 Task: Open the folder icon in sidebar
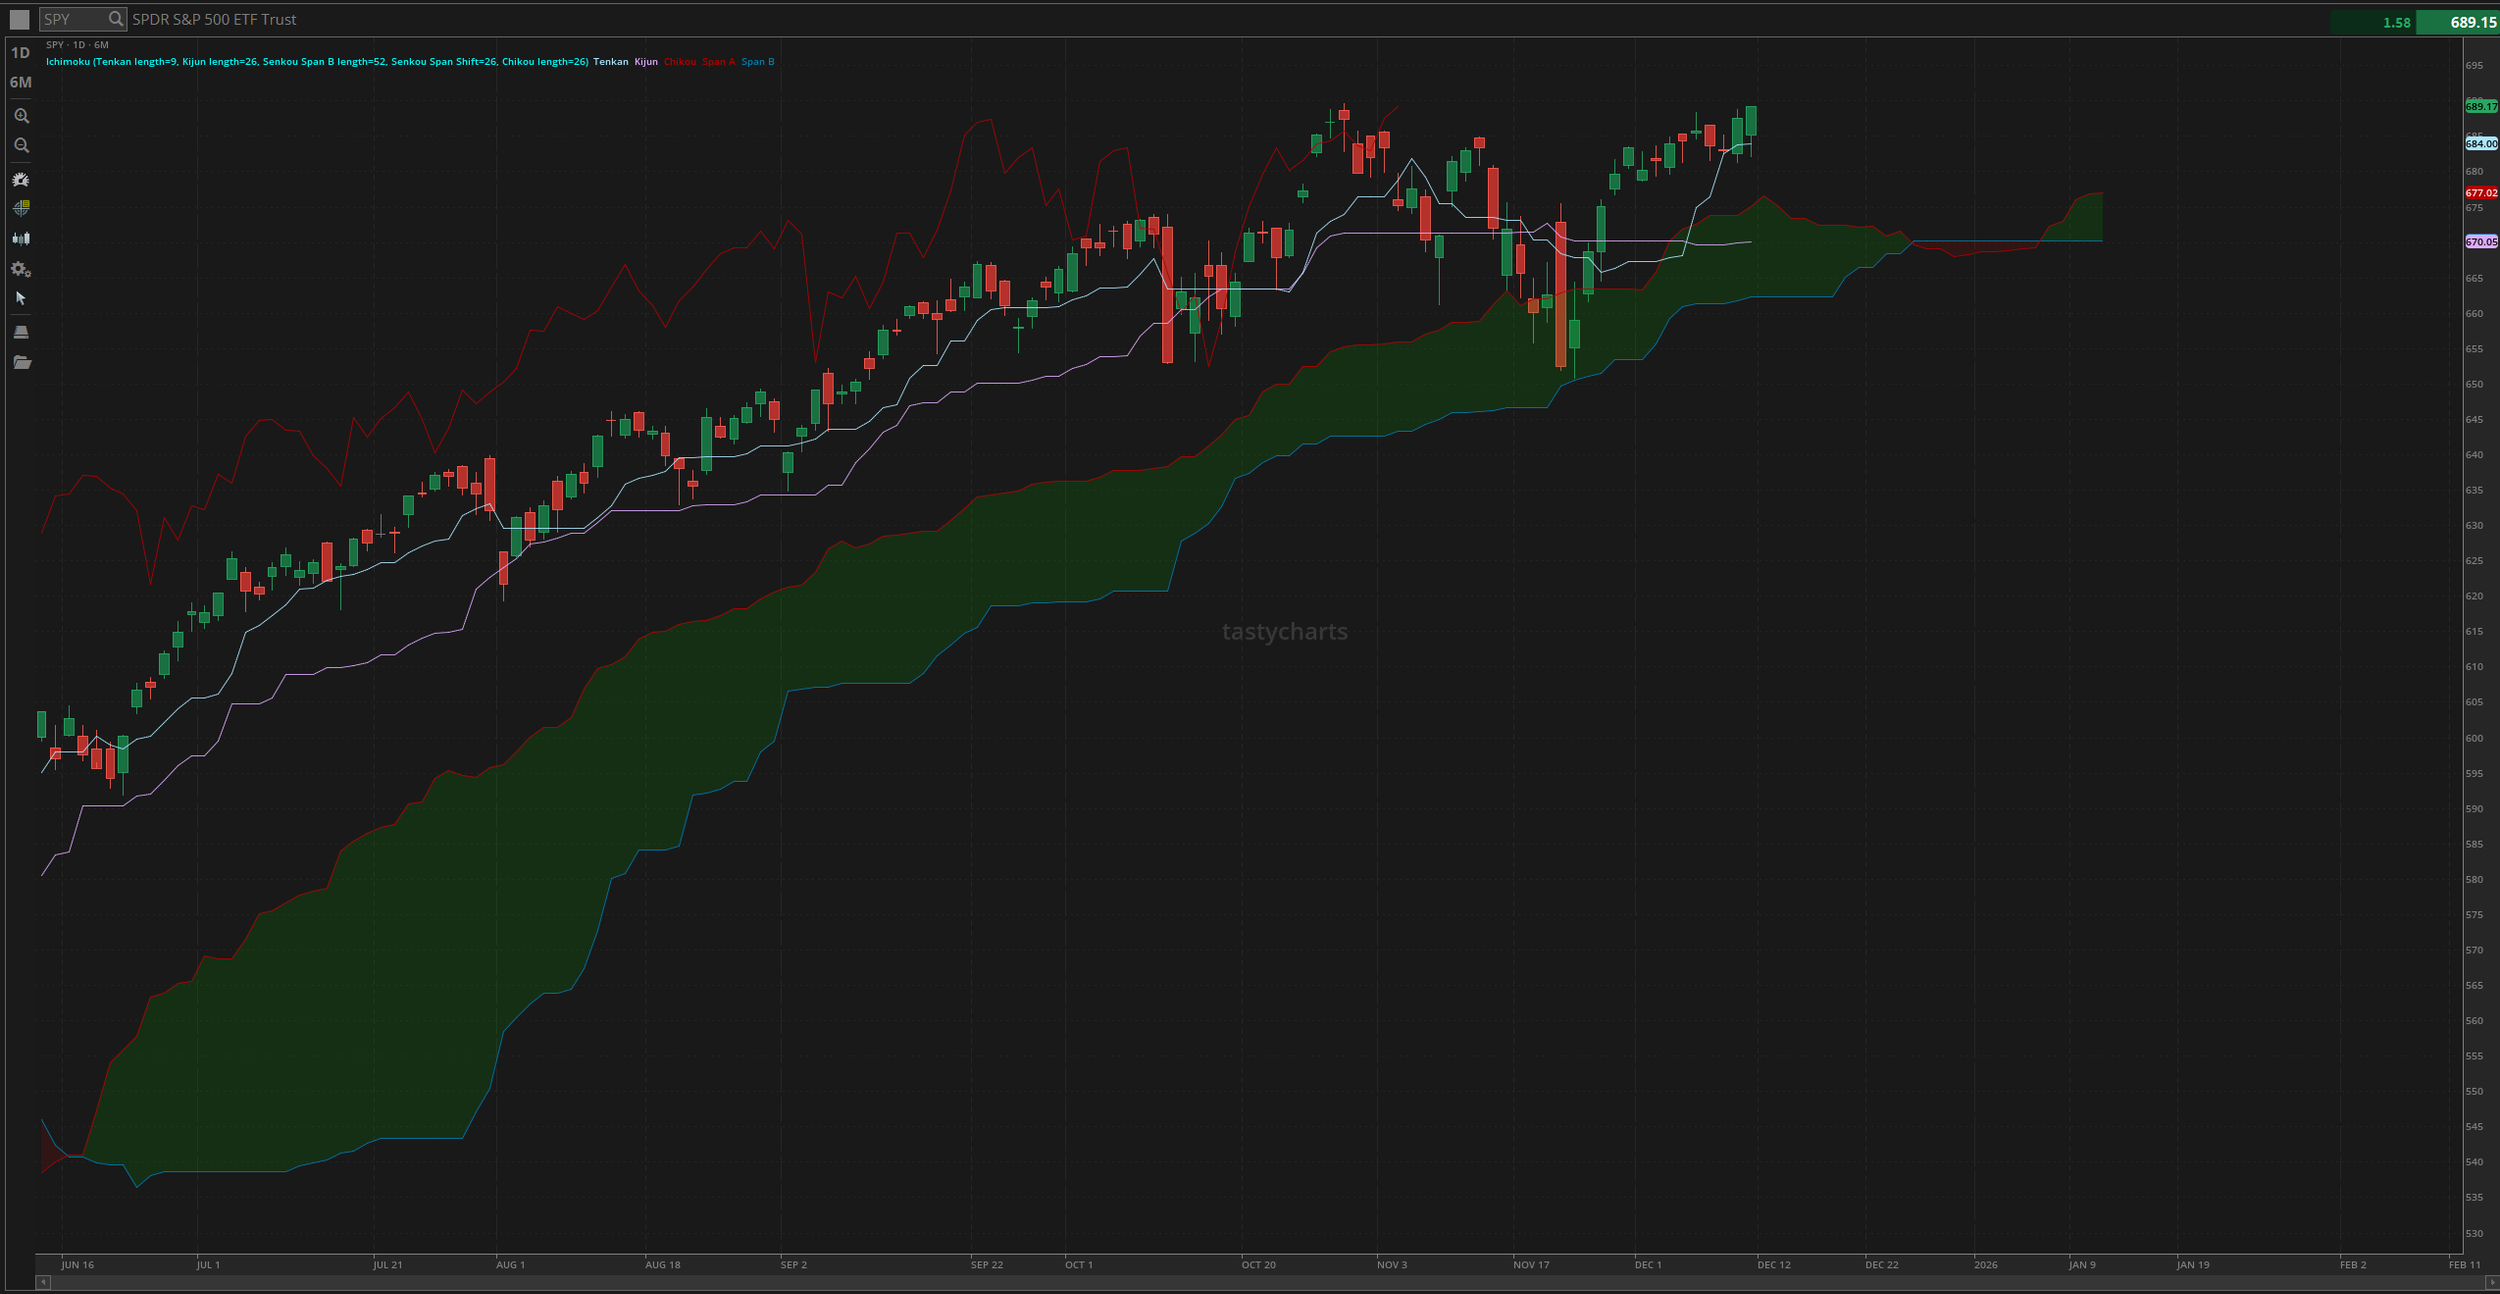click(x=21, y=362)
